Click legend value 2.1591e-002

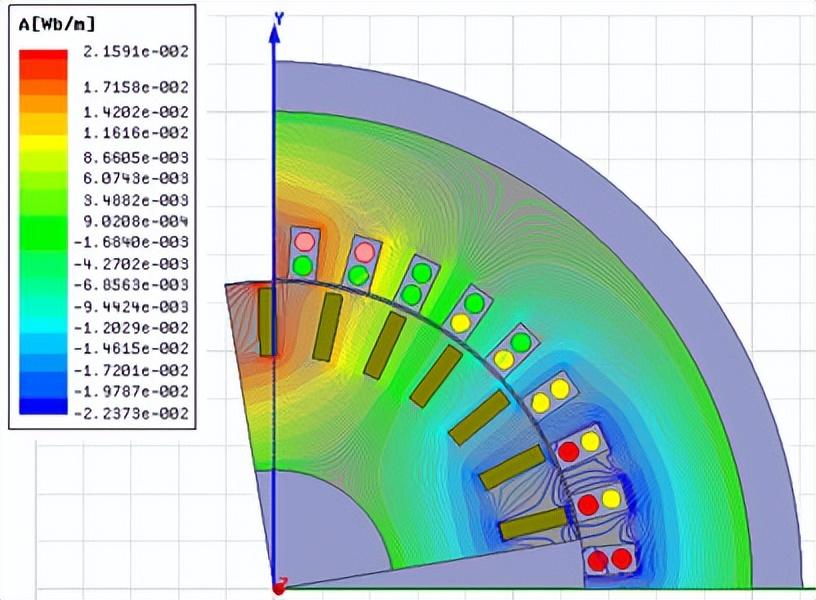[x=135, y=52]
